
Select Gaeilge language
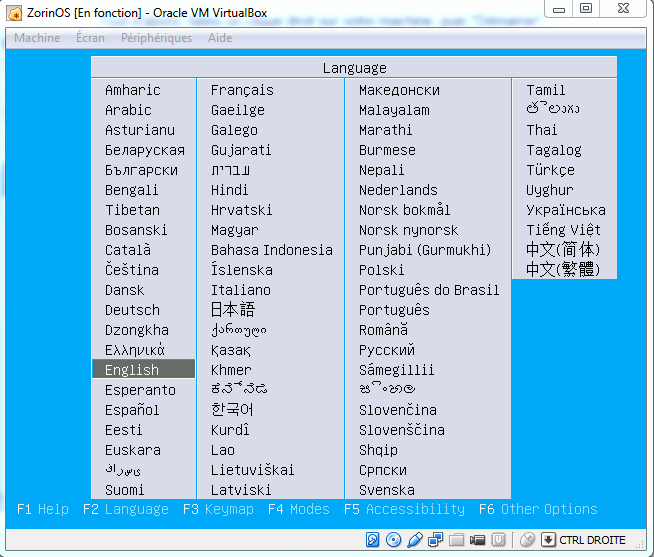pos(237,110)
